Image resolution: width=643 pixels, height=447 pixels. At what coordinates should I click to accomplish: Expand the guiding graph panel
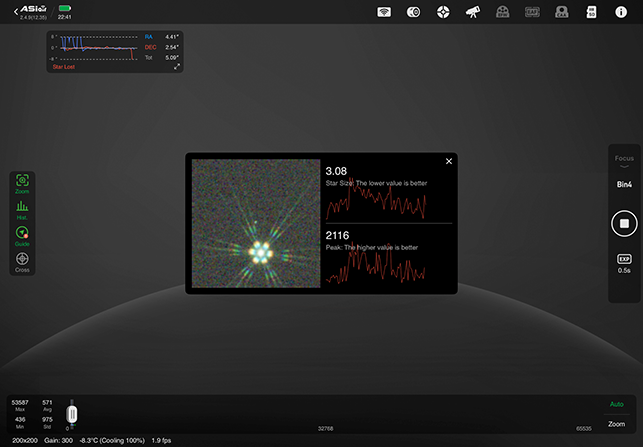(177, 66)
